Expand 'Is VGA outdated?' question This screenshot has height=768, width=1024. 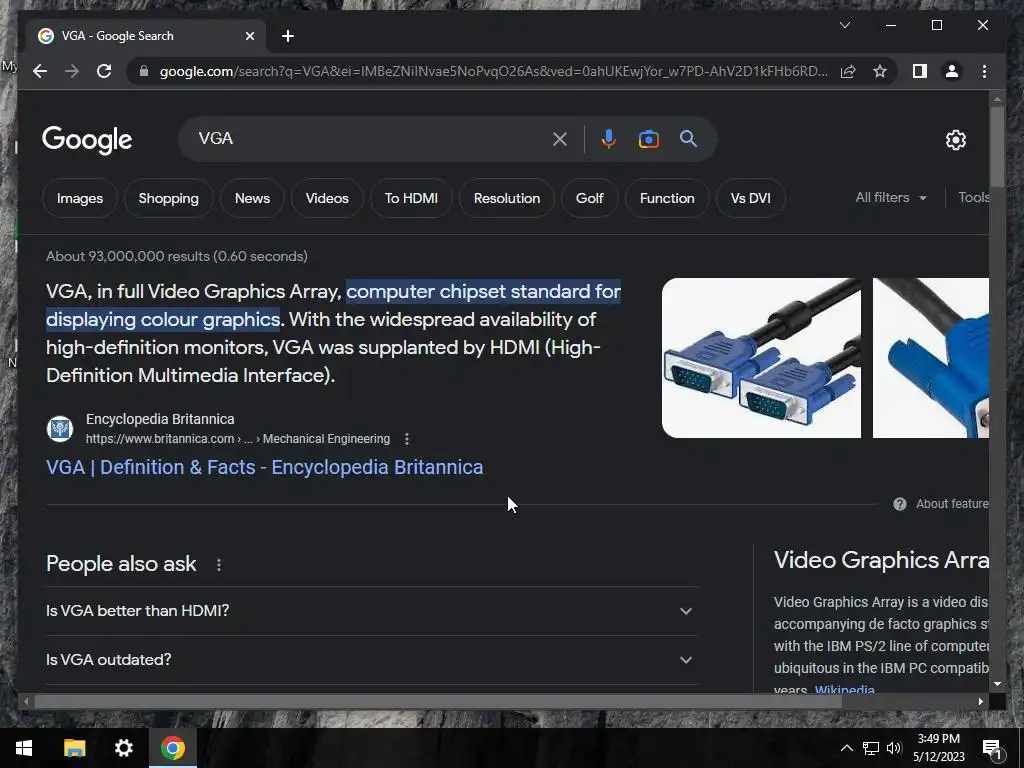(x=372, y=660)
